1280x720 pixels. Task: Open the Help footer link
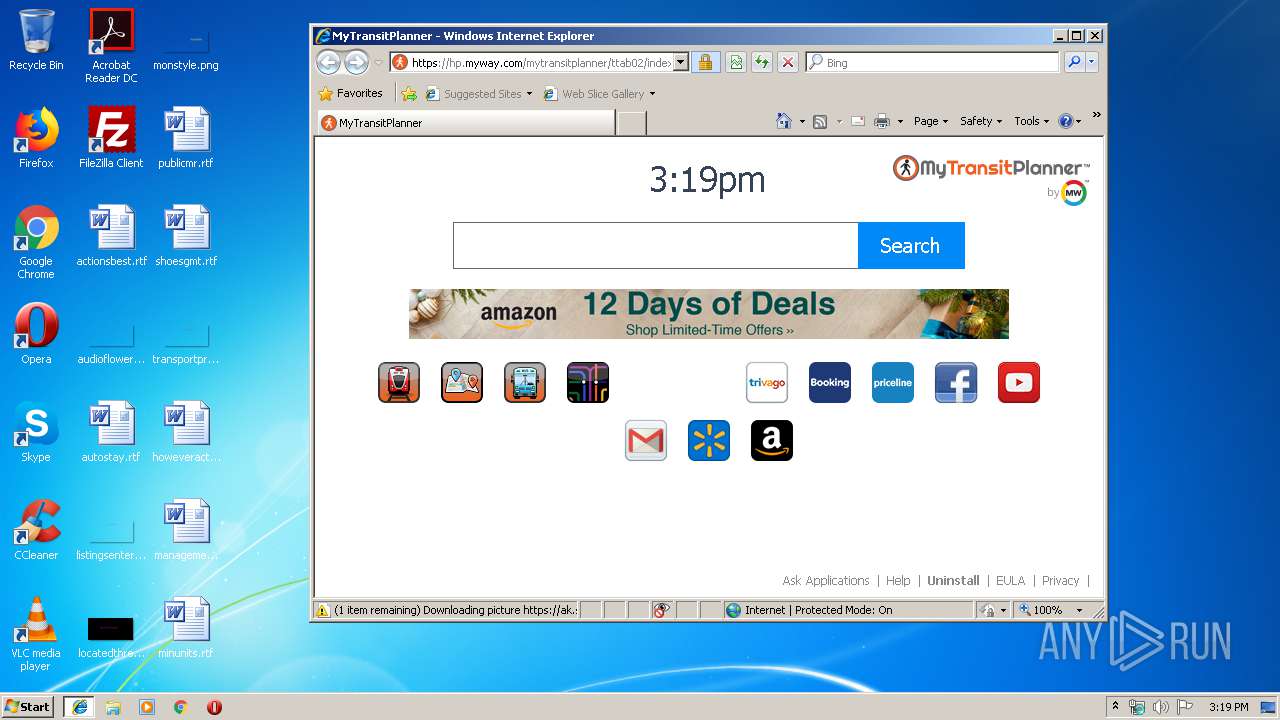pos(898,580)
